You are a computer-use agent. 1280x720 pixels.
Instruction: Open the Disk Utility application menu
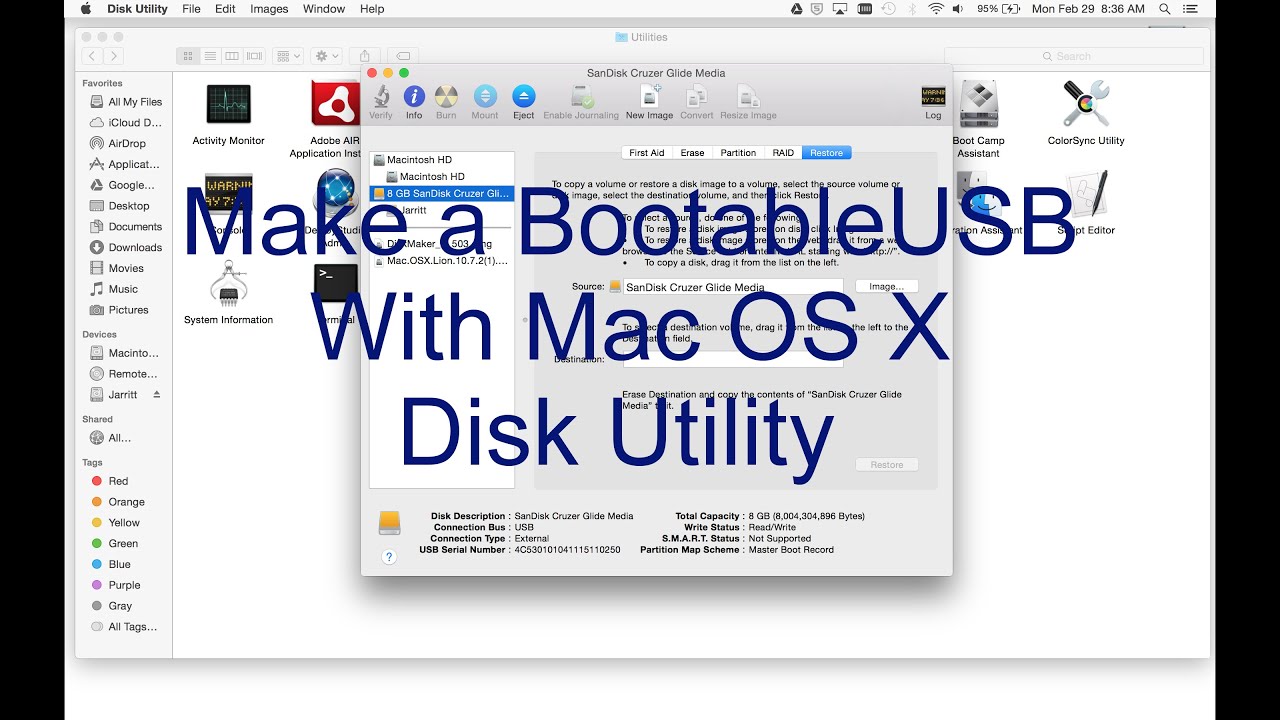137,9
